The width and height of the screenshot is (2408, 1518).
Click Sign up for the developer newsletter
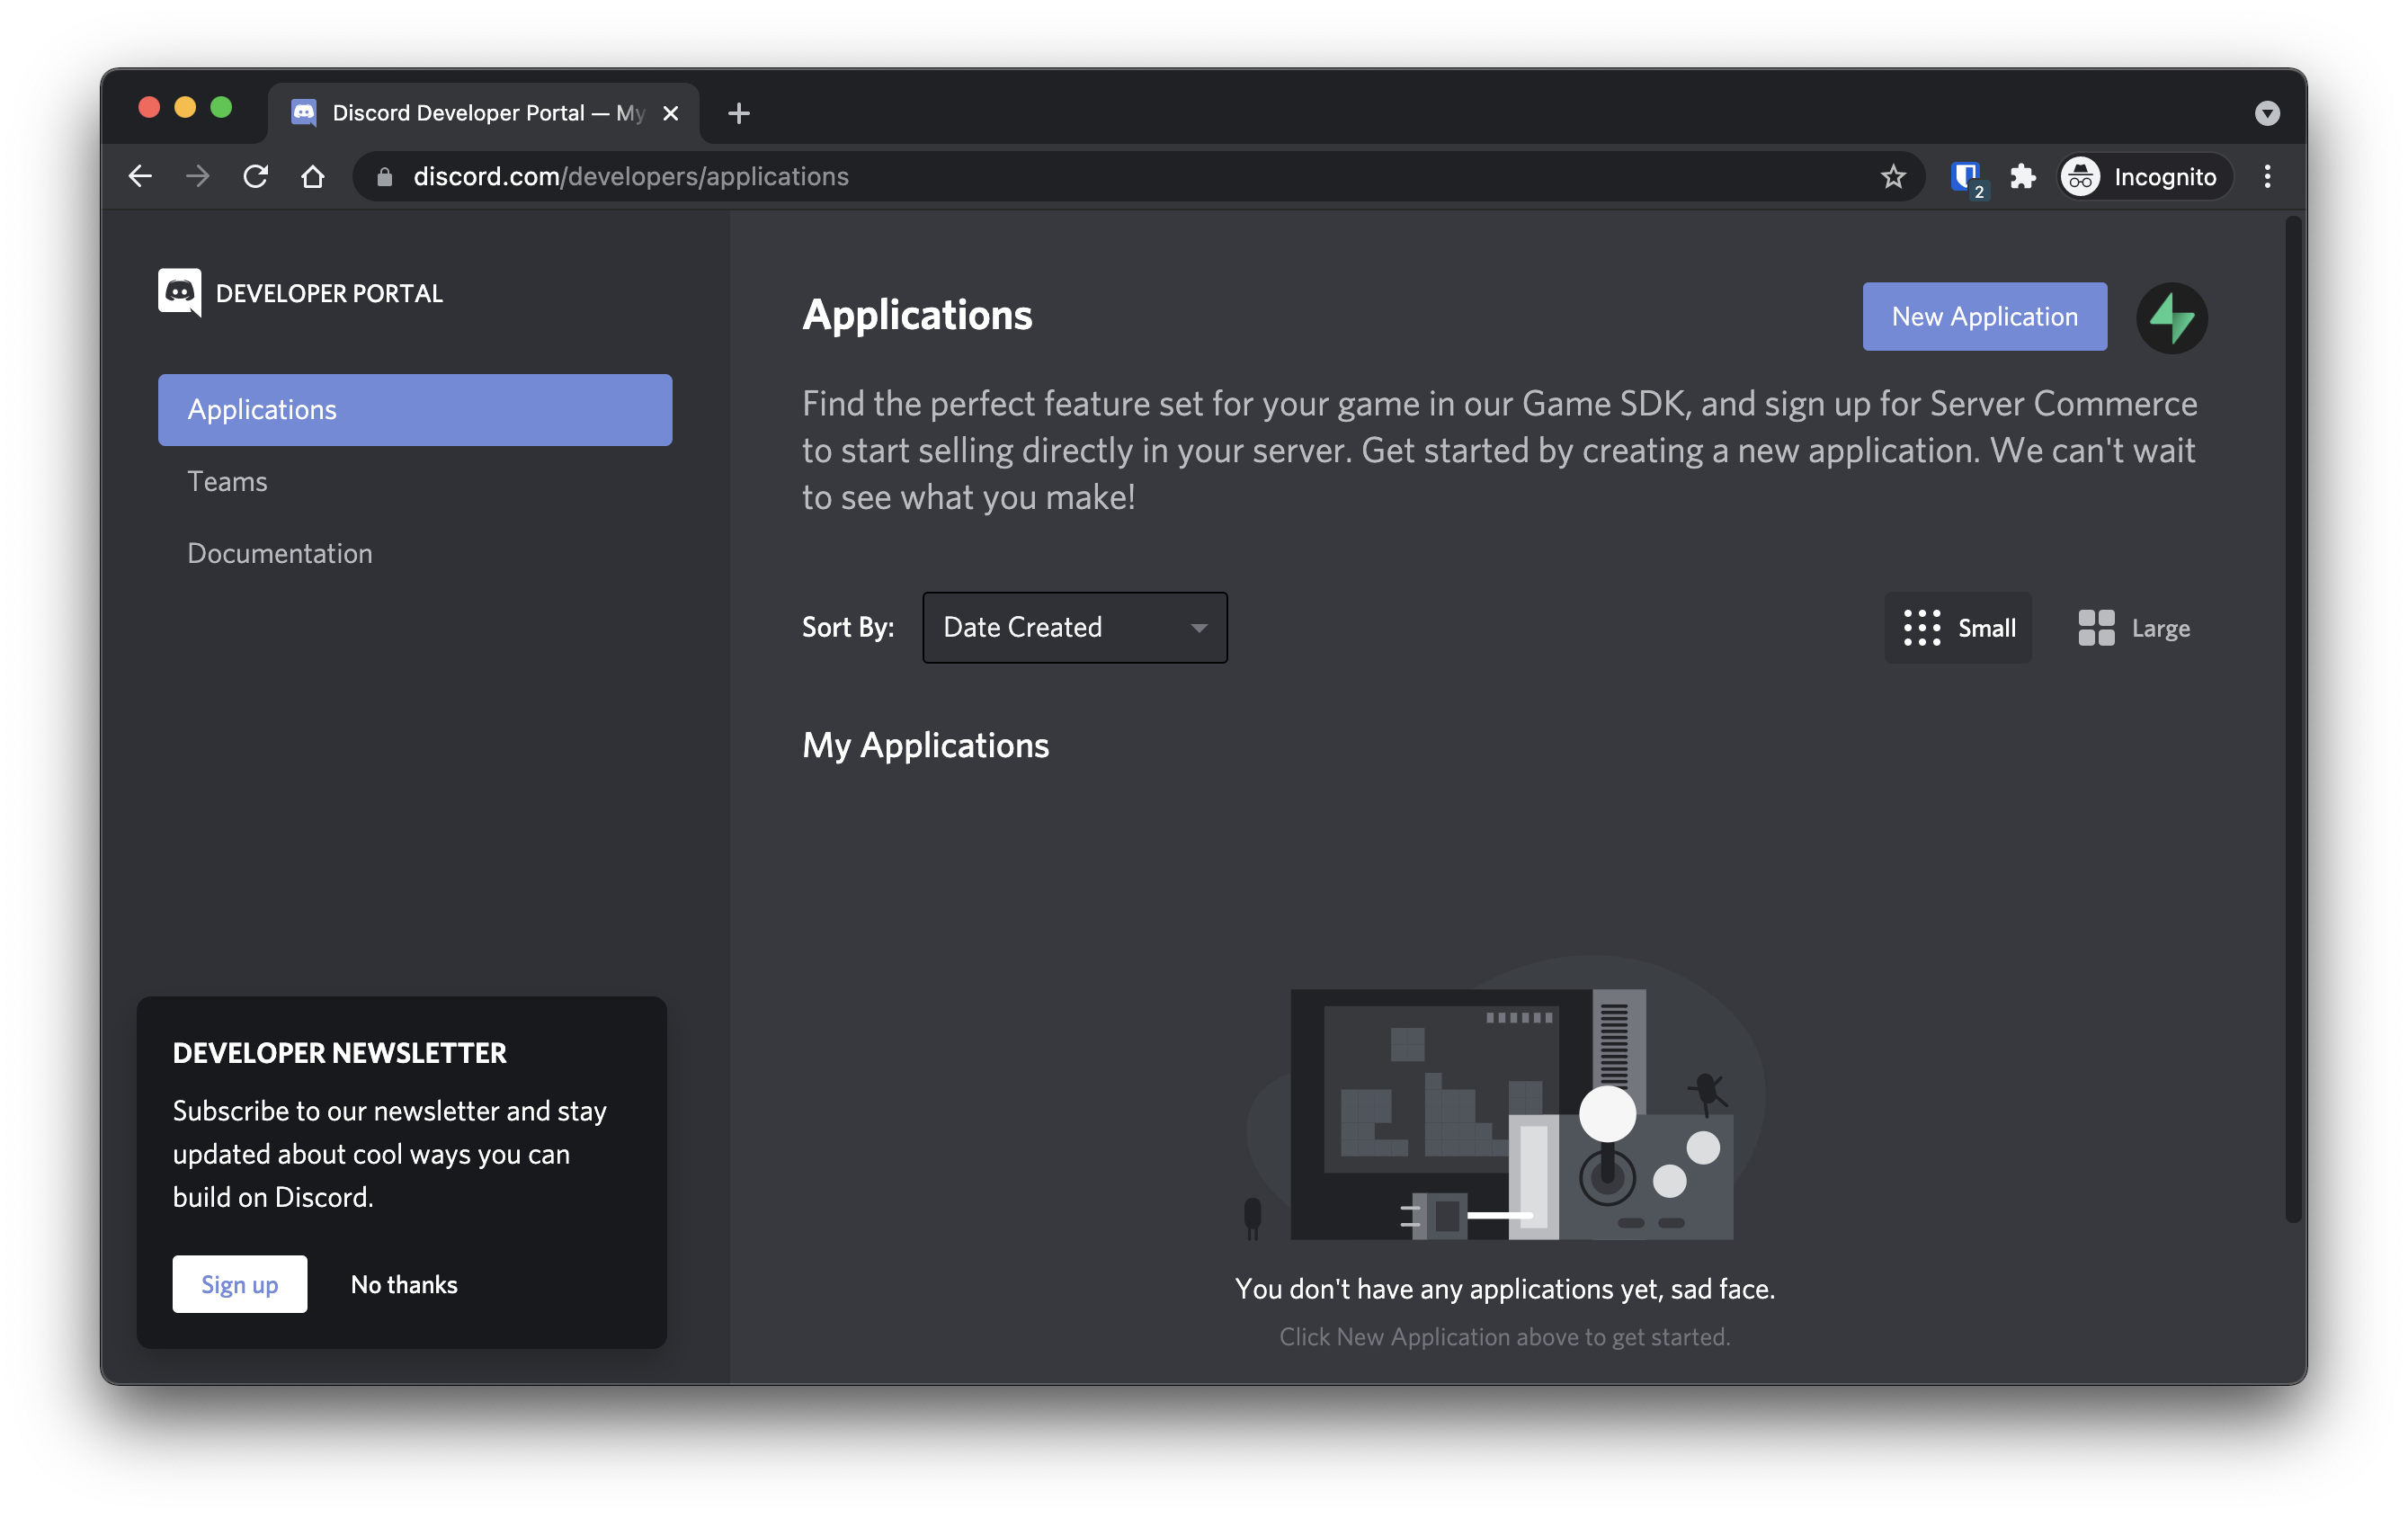tap(239, 1284)
